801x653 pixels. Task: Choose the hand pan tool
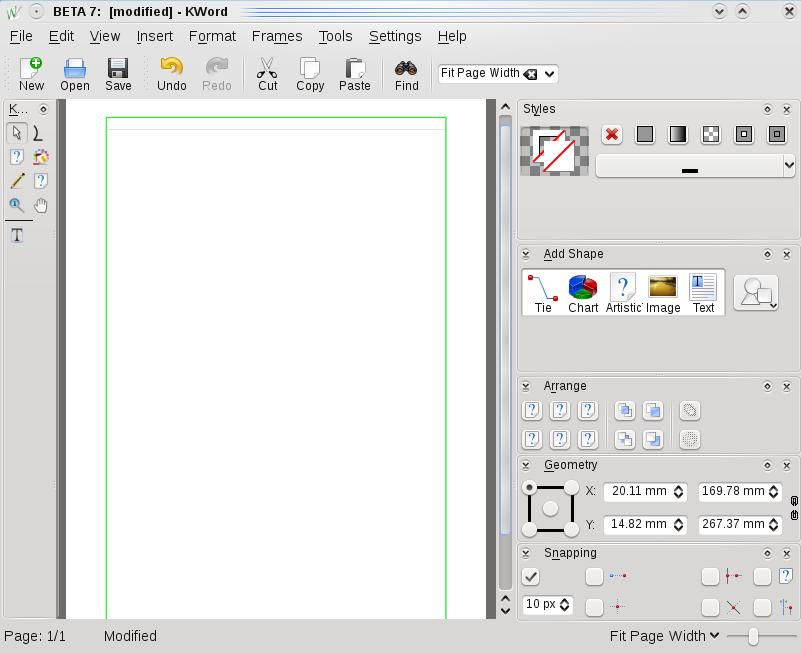[41, 205]
